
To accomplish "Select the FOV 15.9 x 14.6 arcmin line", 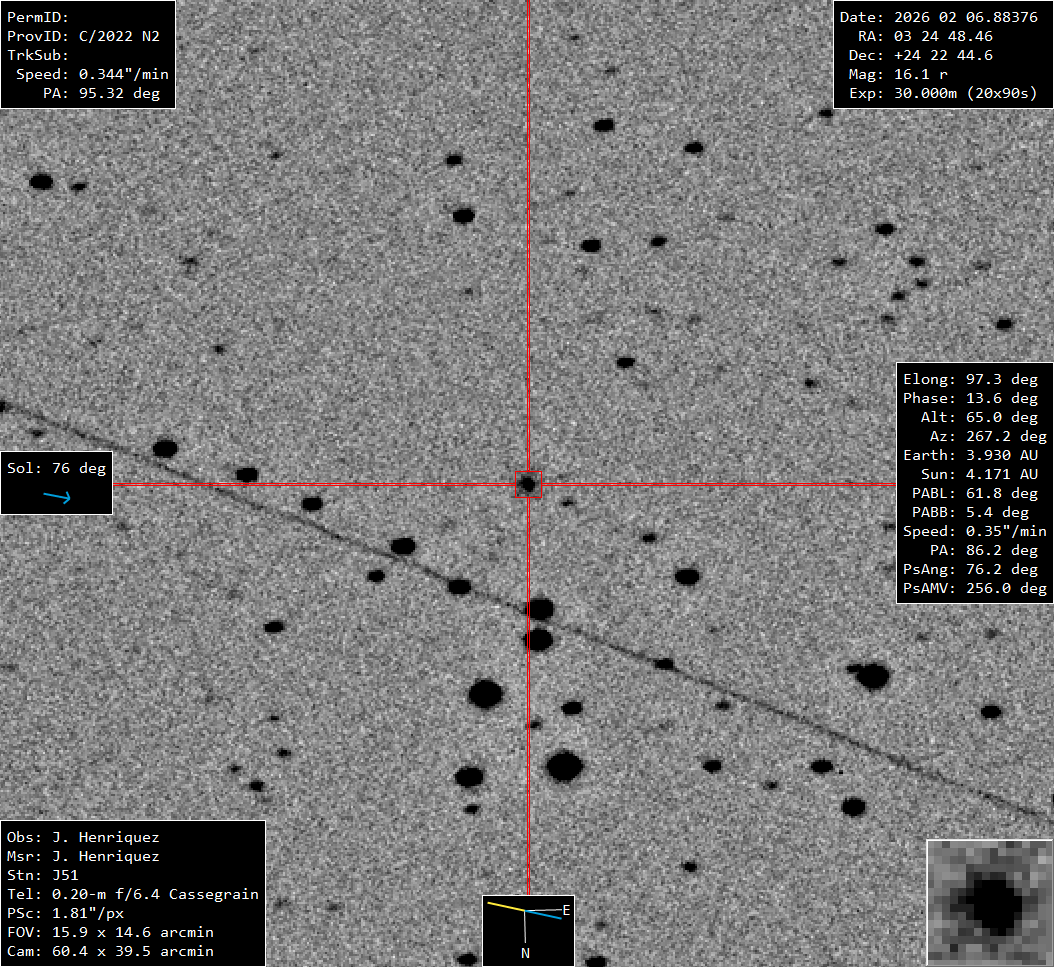I will click(x=110, y=932).
